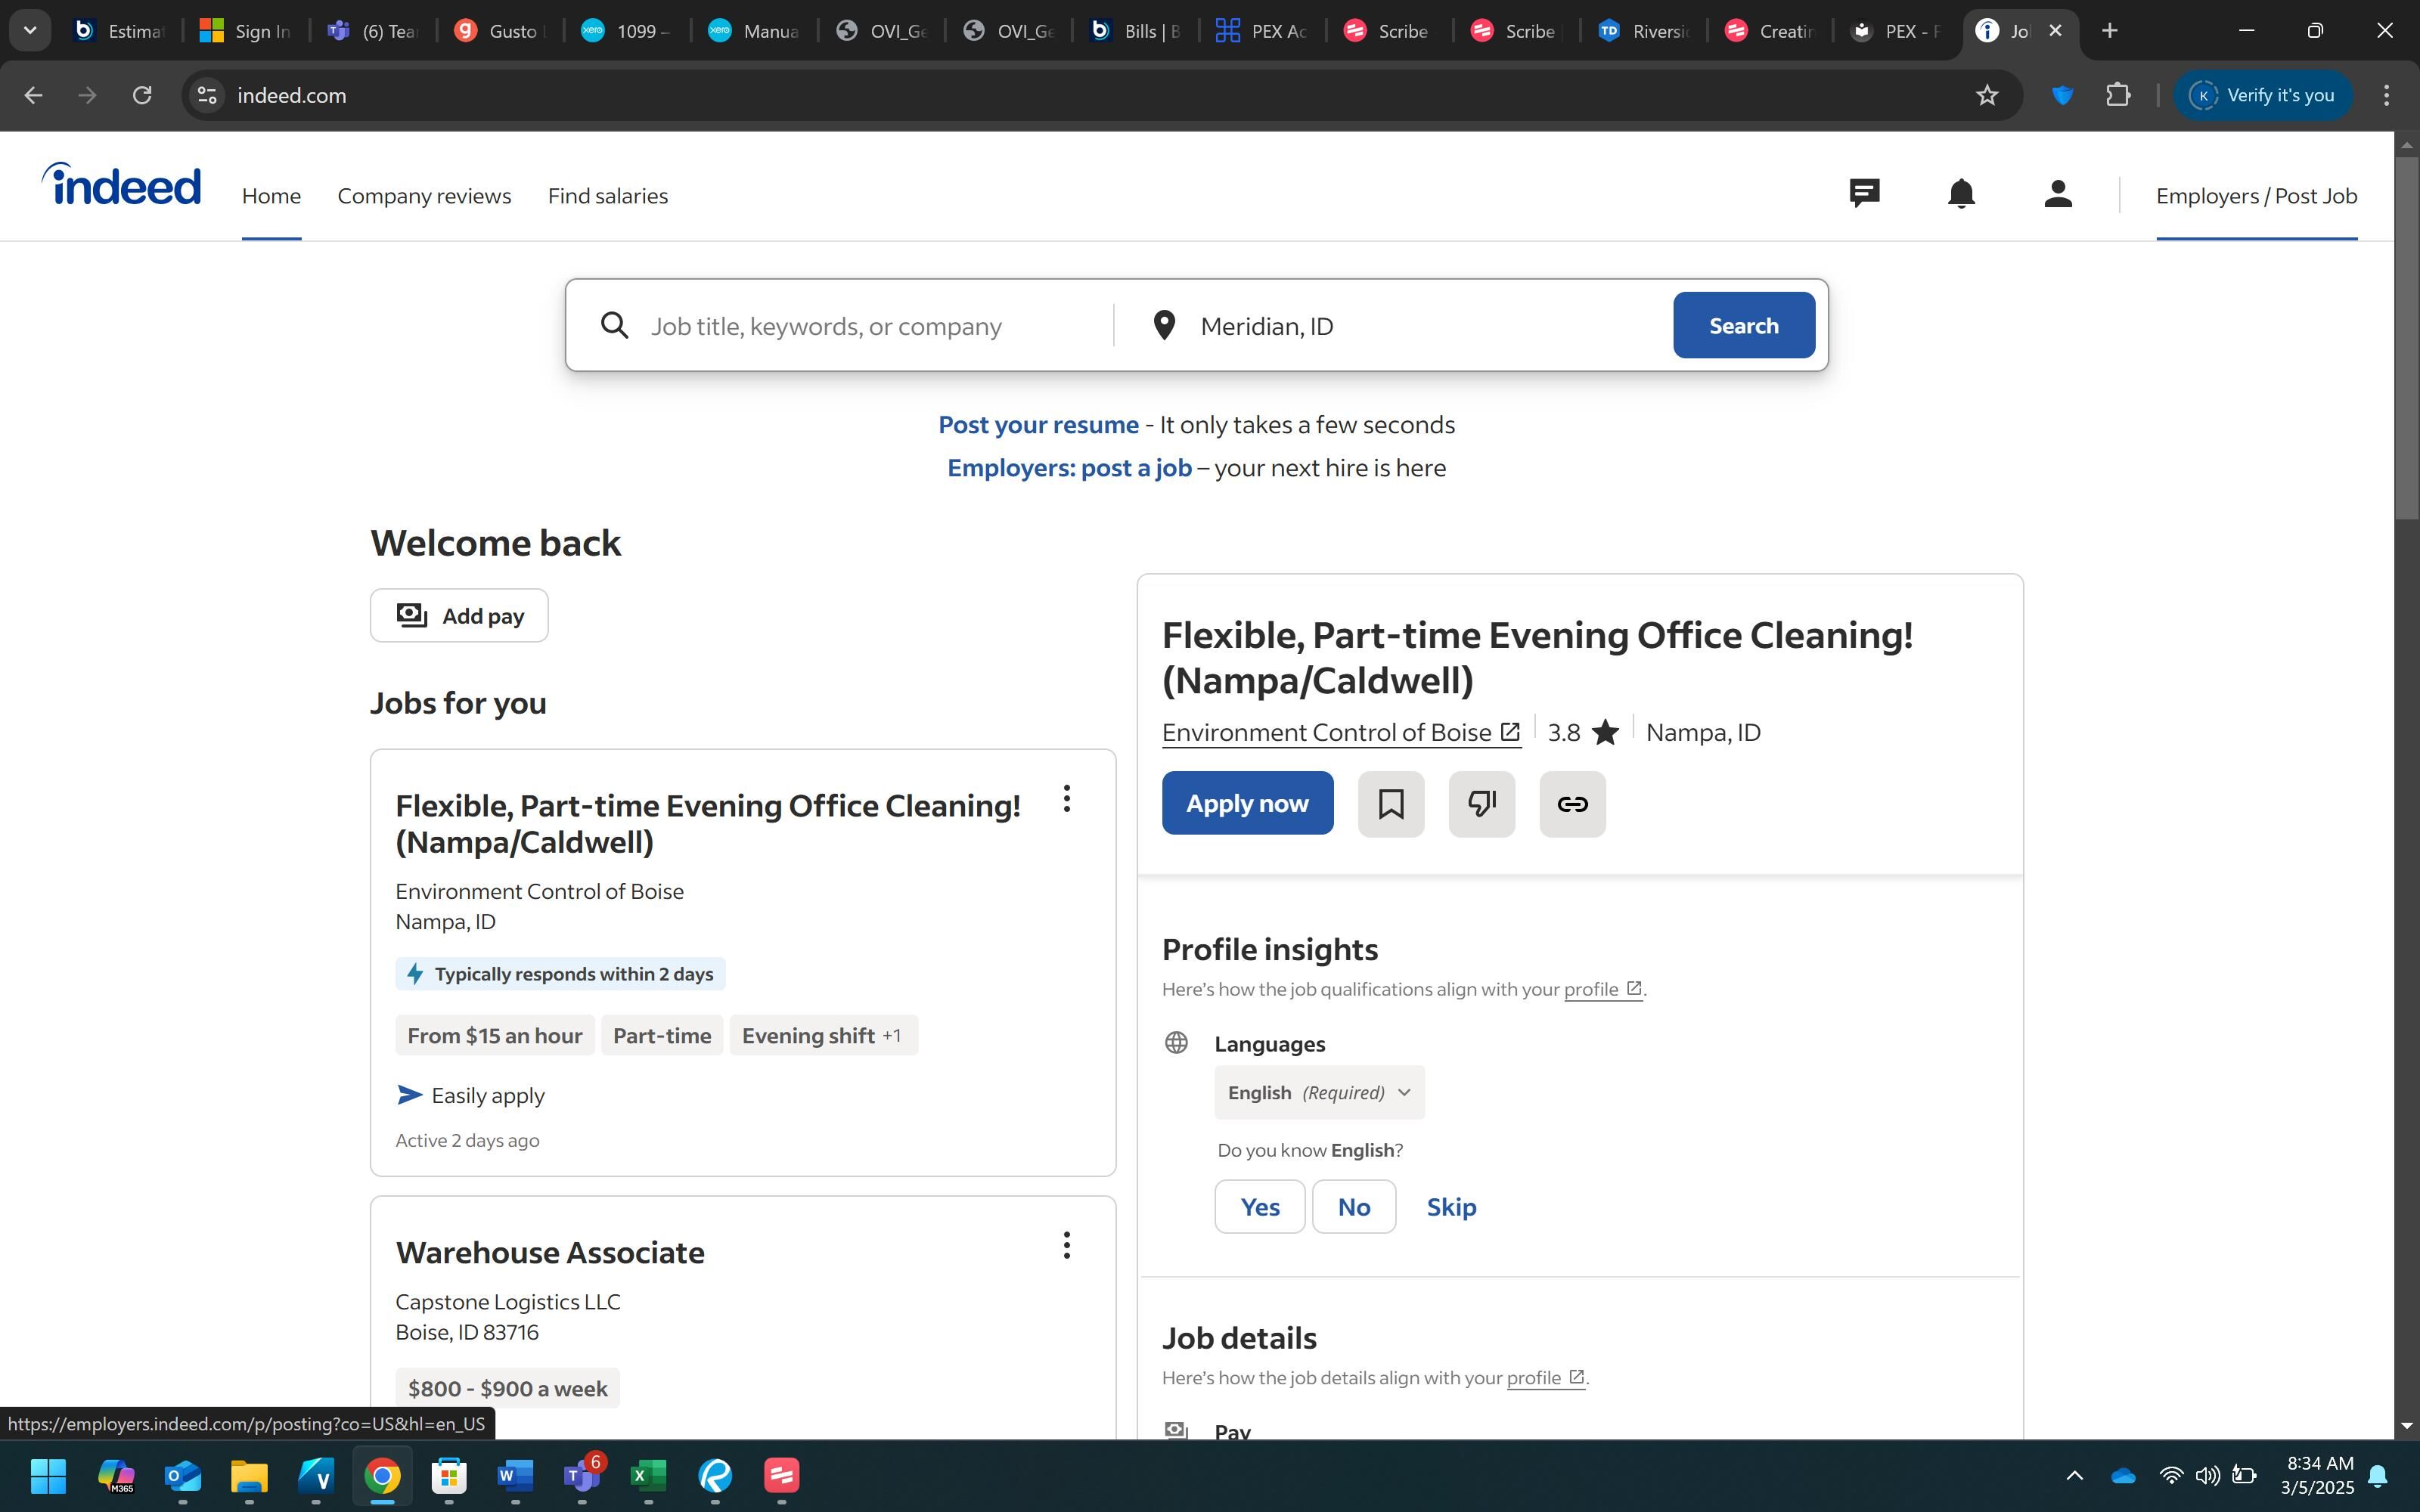
Task: Click the Apply now button
Action: (1247, 803)
